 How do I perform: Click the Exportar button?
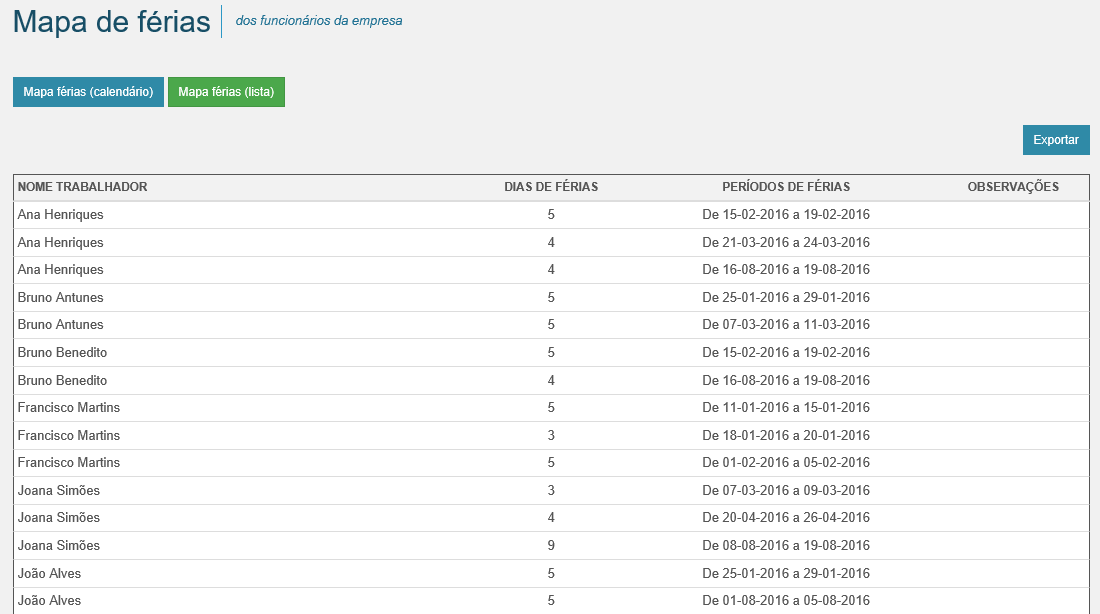click(x=1055, y=140)
